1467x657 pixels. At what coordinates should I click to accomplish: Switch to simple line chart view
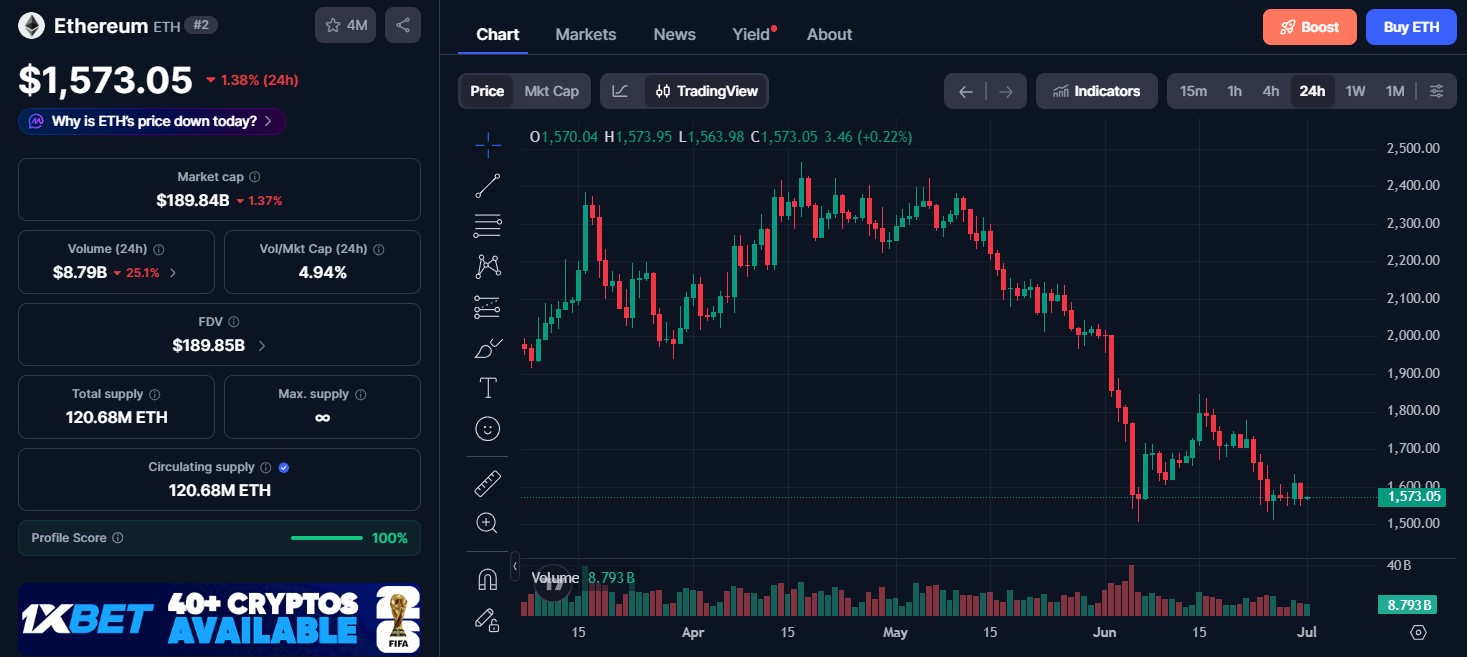tap(621, 91)
